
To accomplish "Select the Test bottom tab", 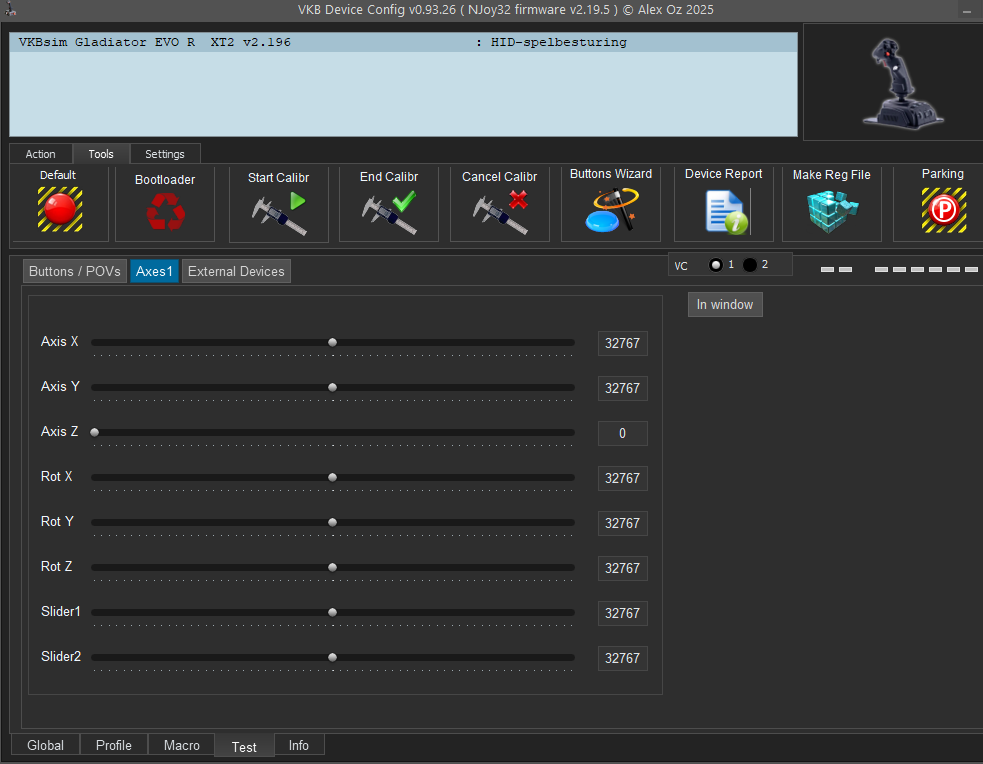I will pyautogui.click(x=244, y=746).
